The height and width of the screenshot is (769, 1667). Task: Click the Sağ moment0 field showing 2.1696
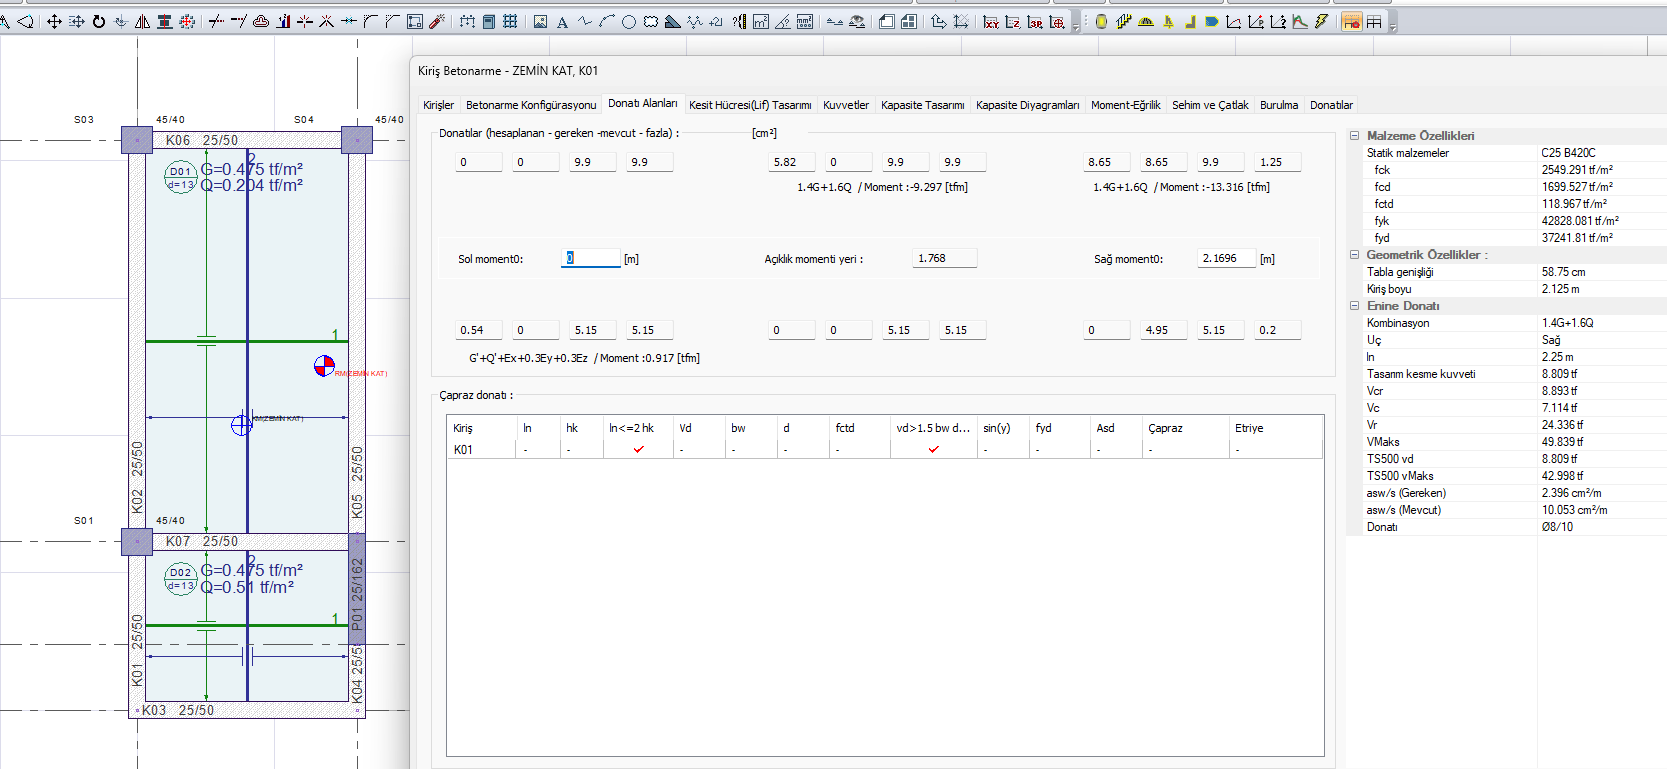(x=1227, y=258)
